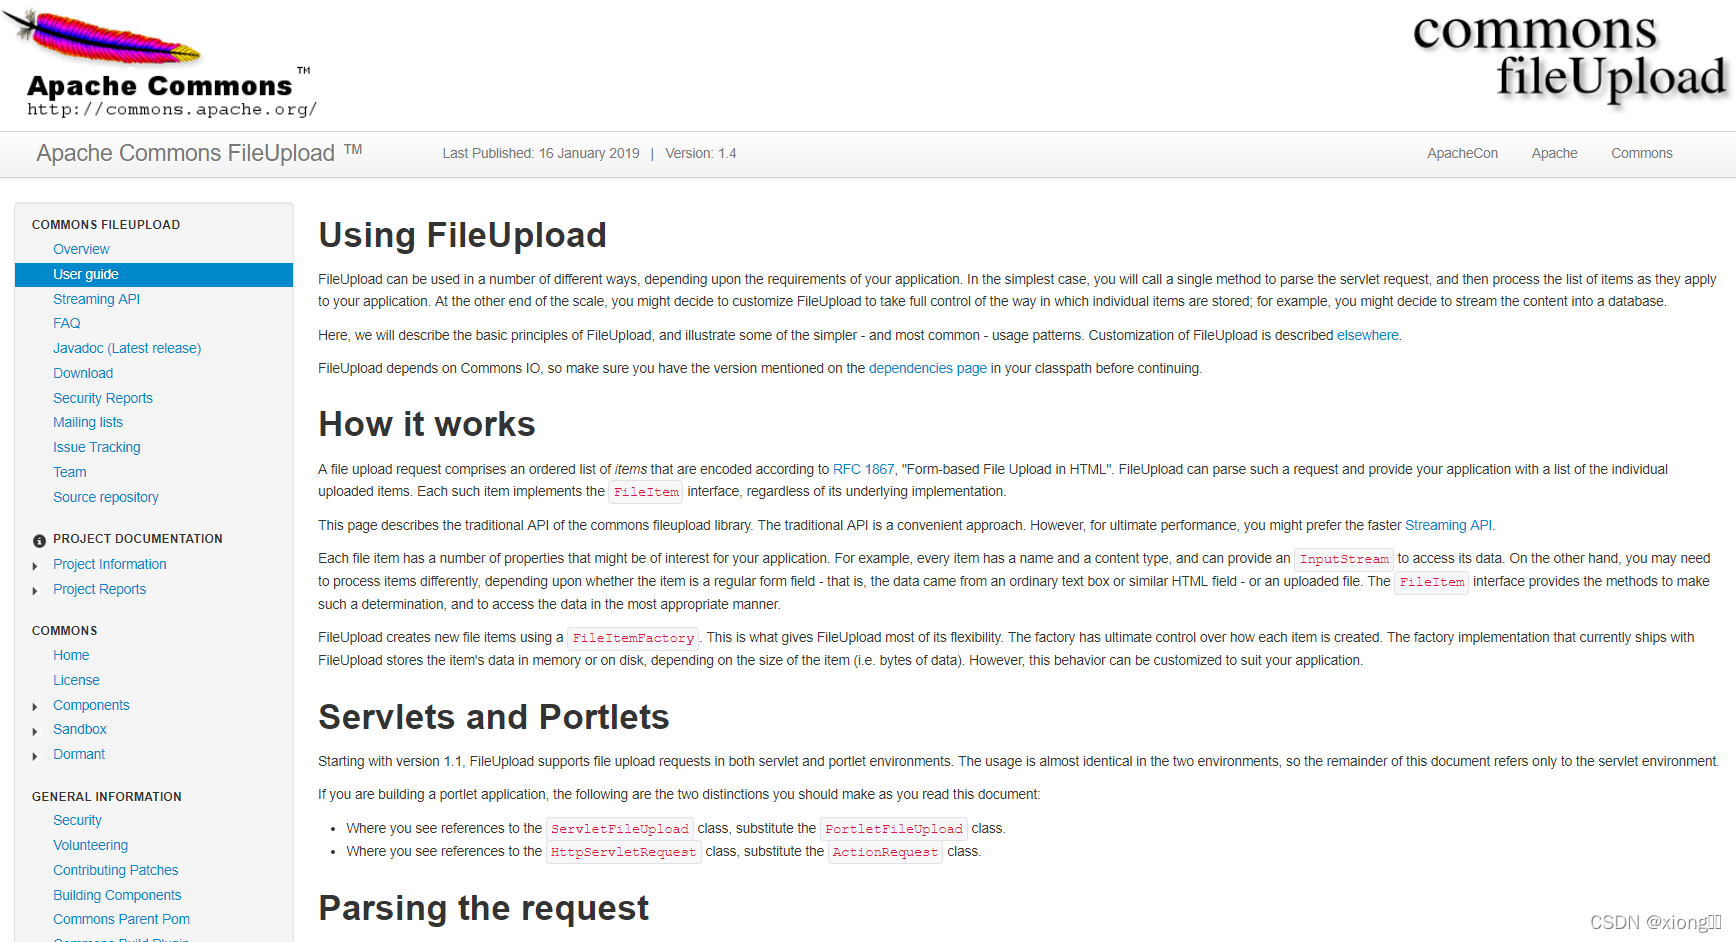
Task: Open the Security link under General Information
Action: (x=77, y=820)
